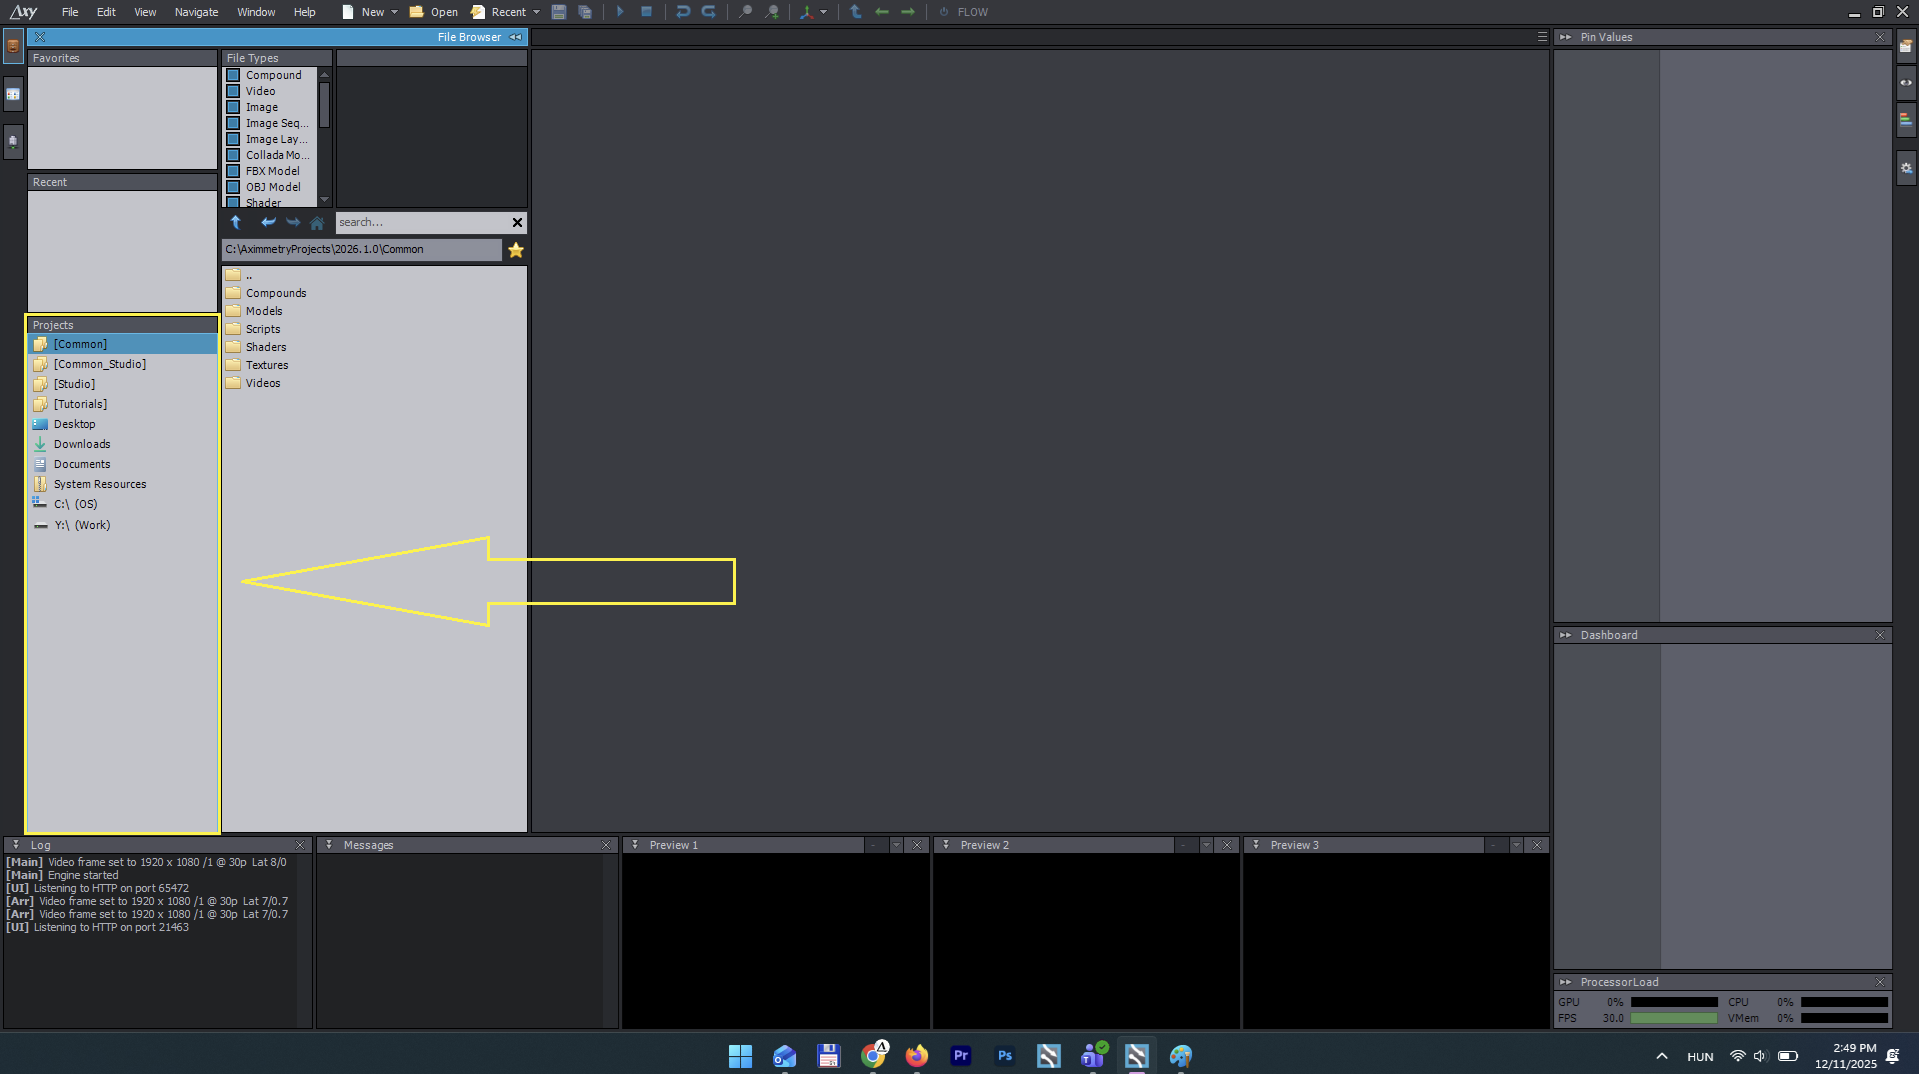The height and width of the screenshot is (1074, 1919).
Task: Click the File Browser back arrow
Action: click(268, 222)
